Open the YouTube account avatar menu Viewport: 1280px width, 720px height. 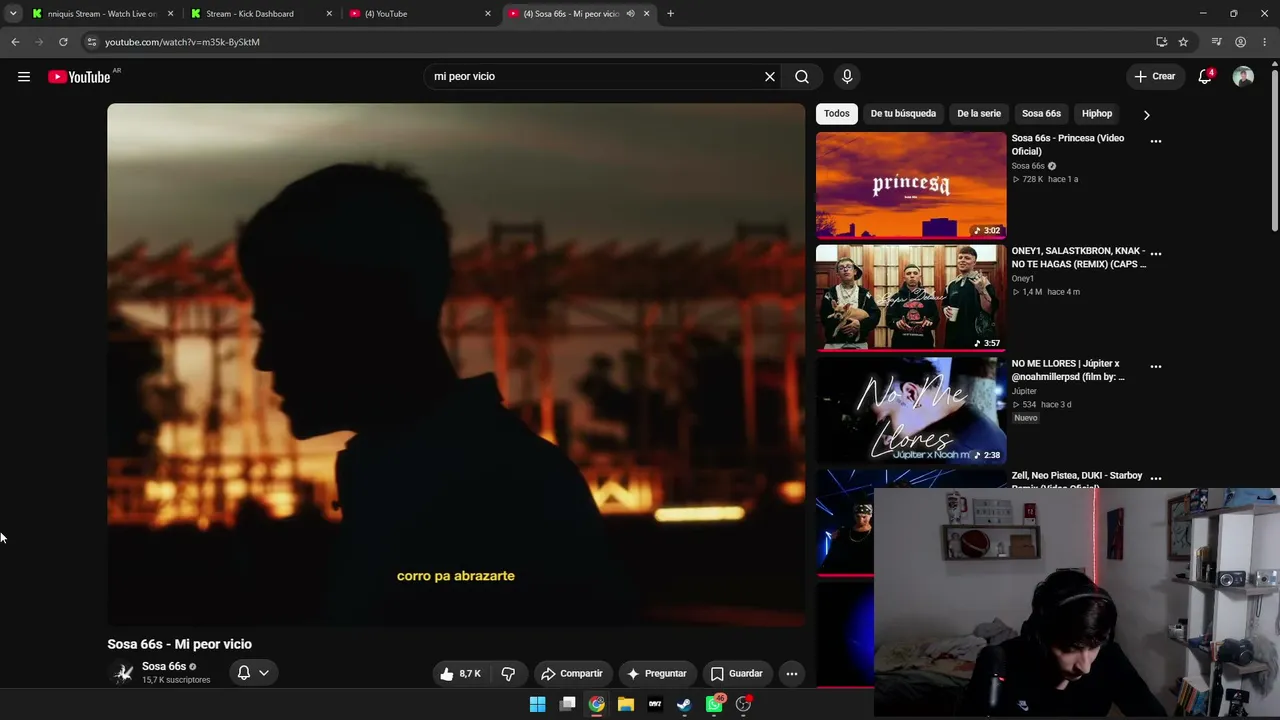(x=1243, y=76)
